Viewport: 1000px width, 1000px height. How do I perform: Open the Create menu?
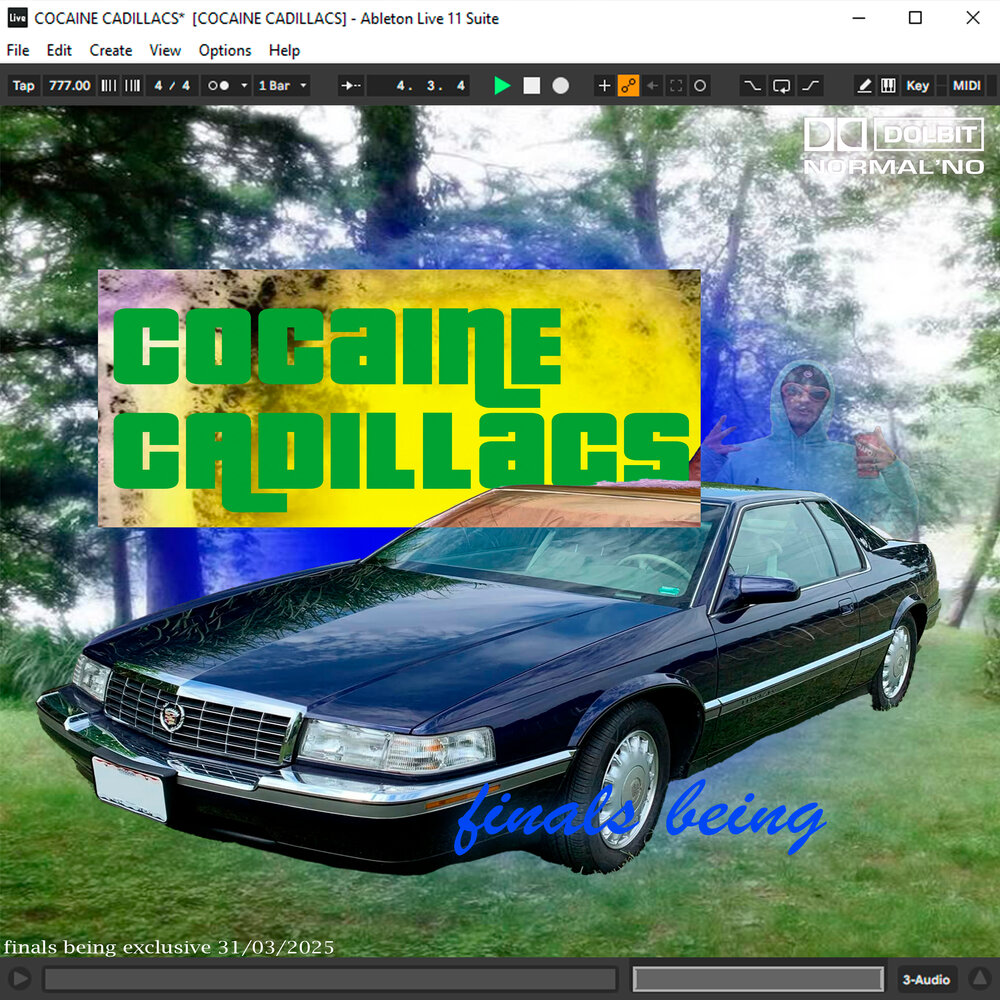[x=110, y=50]
